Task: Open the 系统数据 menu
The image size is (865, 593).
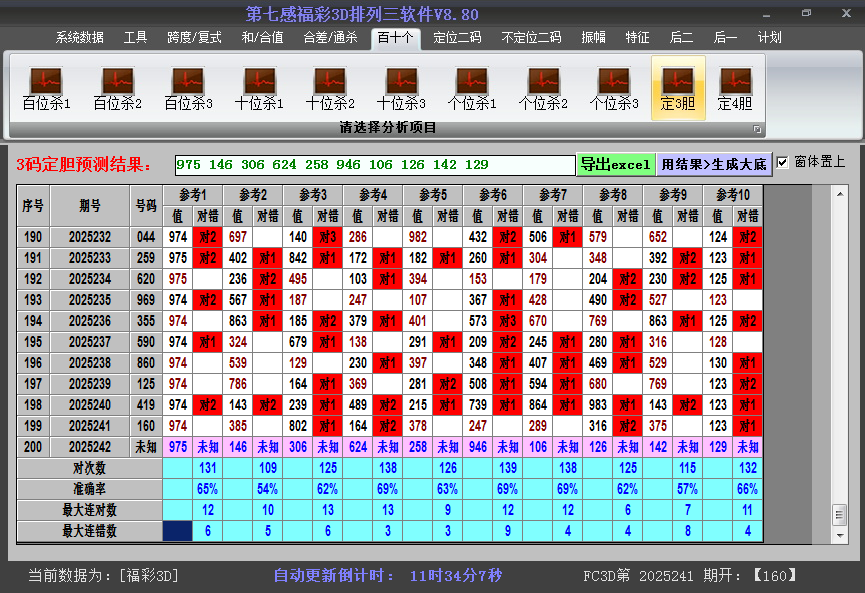Action: (79, 38)
